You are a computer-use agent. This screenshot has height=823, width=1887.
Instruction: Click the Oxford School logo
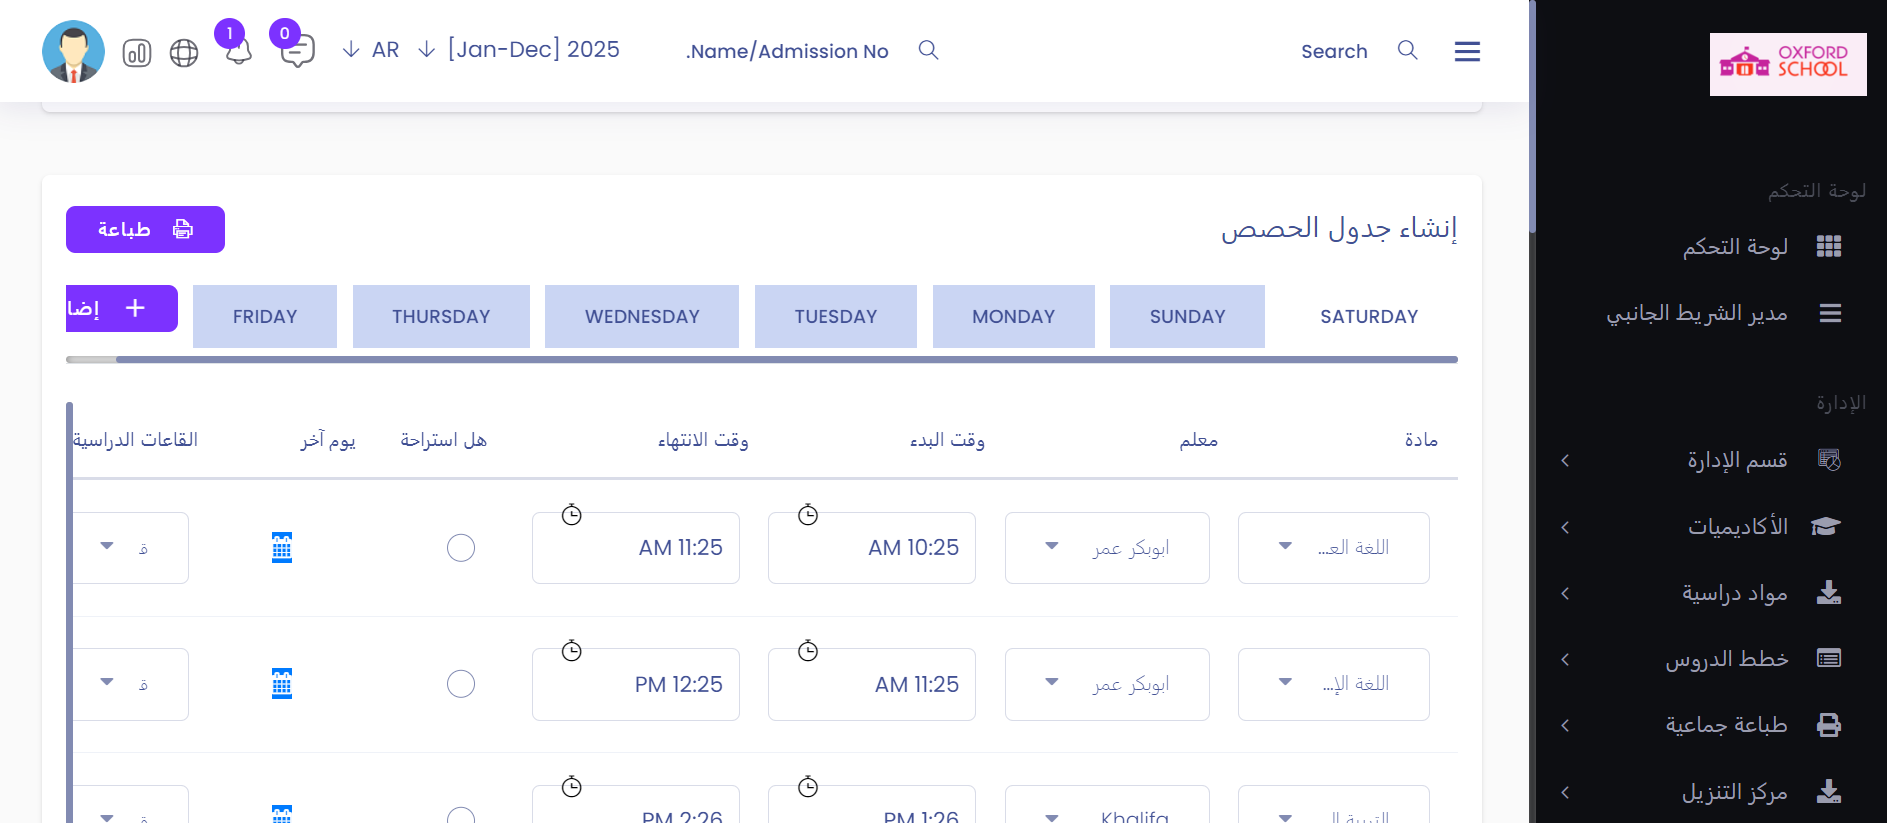pos(1787,64)
